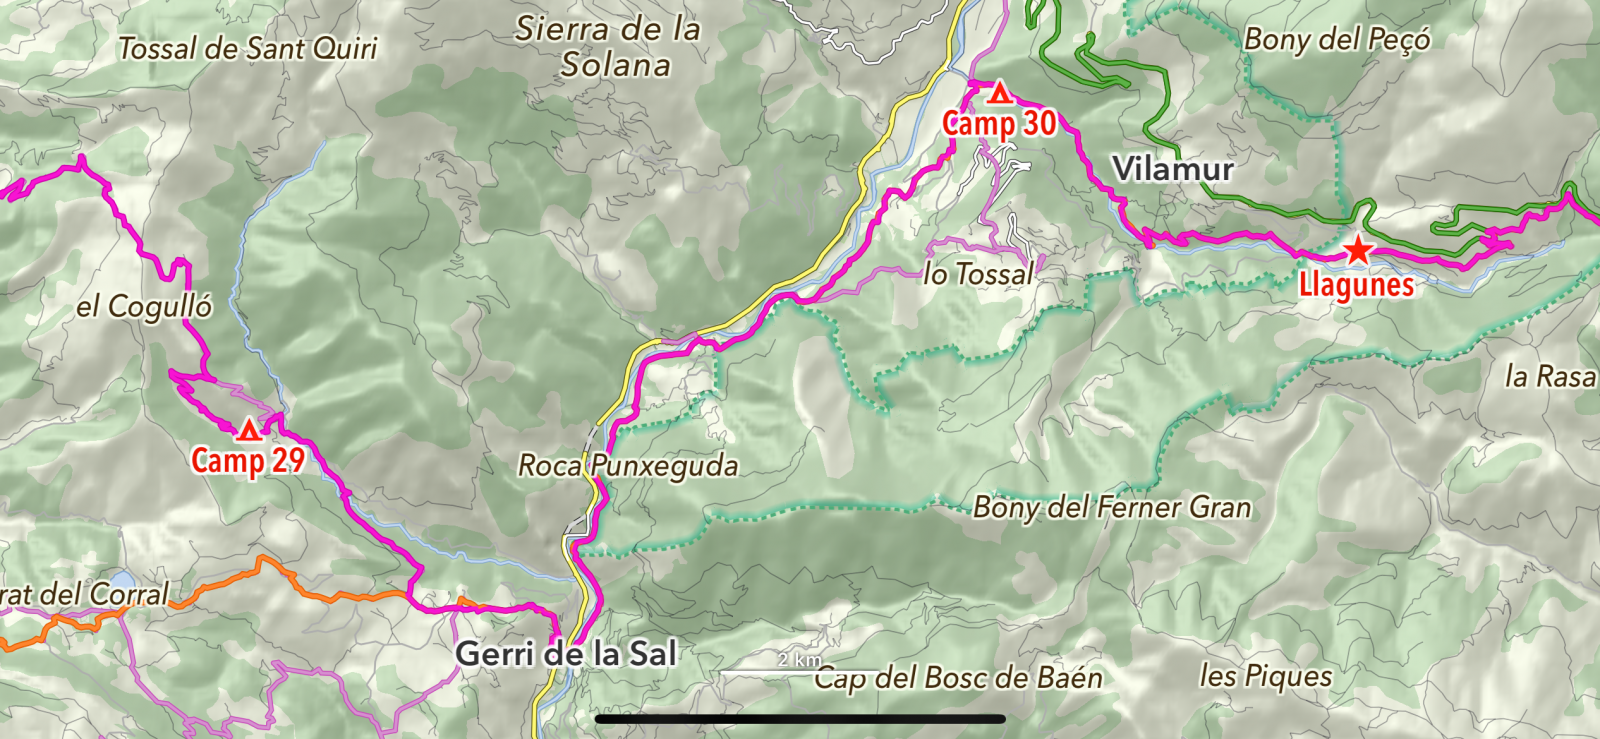Click the Camp 29 red label
Screen dimensions: 1600x739
pyautogui.click(x=248, y=460)
